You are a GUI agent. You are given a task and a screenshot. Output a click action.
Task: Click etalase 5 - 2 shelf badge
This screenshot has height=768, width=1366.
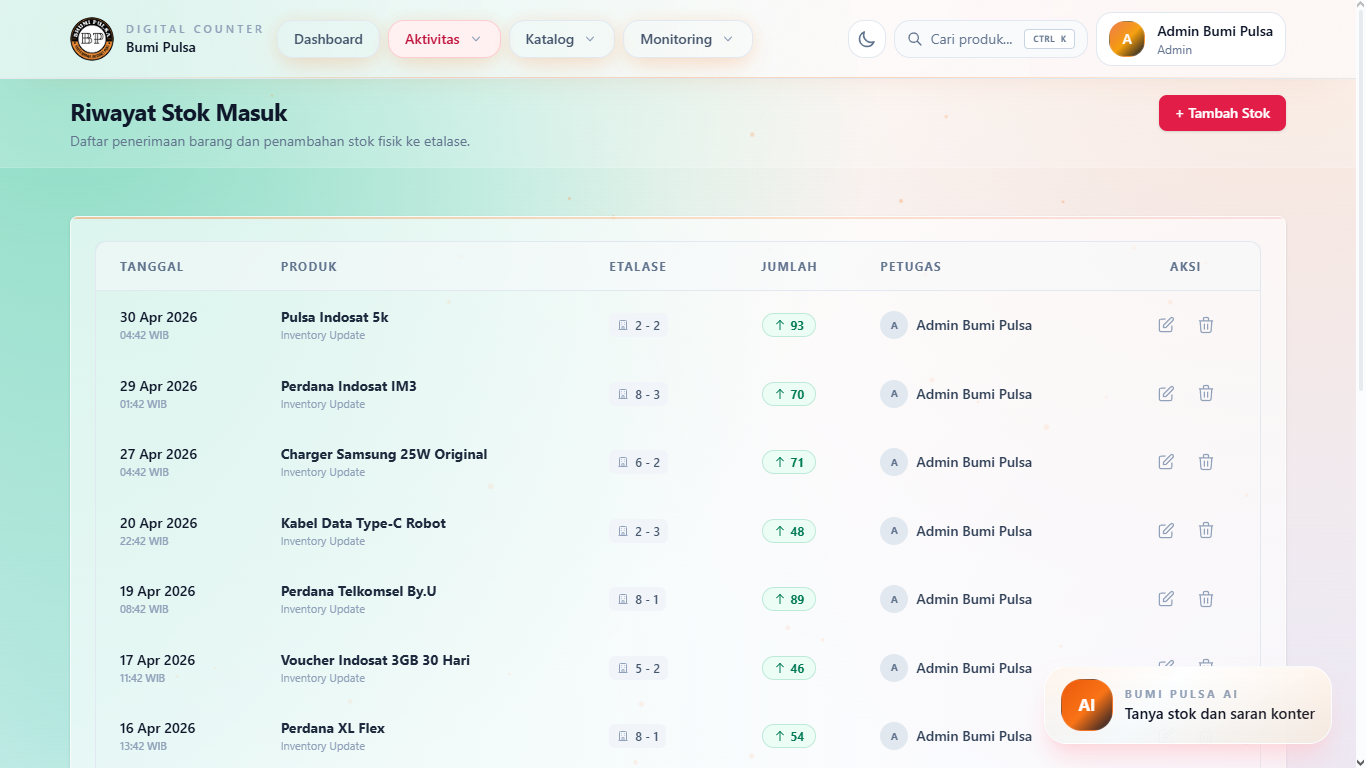638,668
